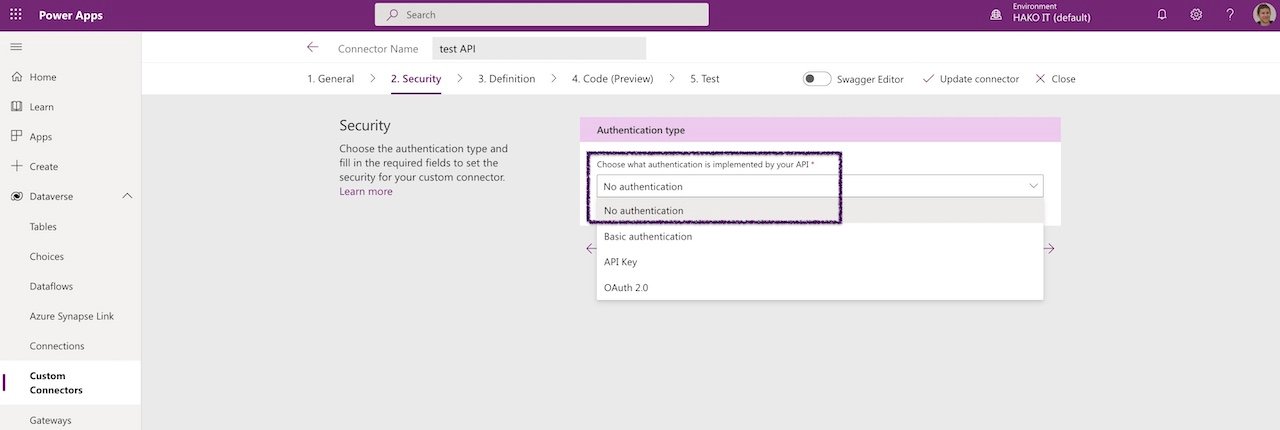Viewport: 1280px width, 430px height.
Task: Click the environment picker icon
Action: click(995, 15)
